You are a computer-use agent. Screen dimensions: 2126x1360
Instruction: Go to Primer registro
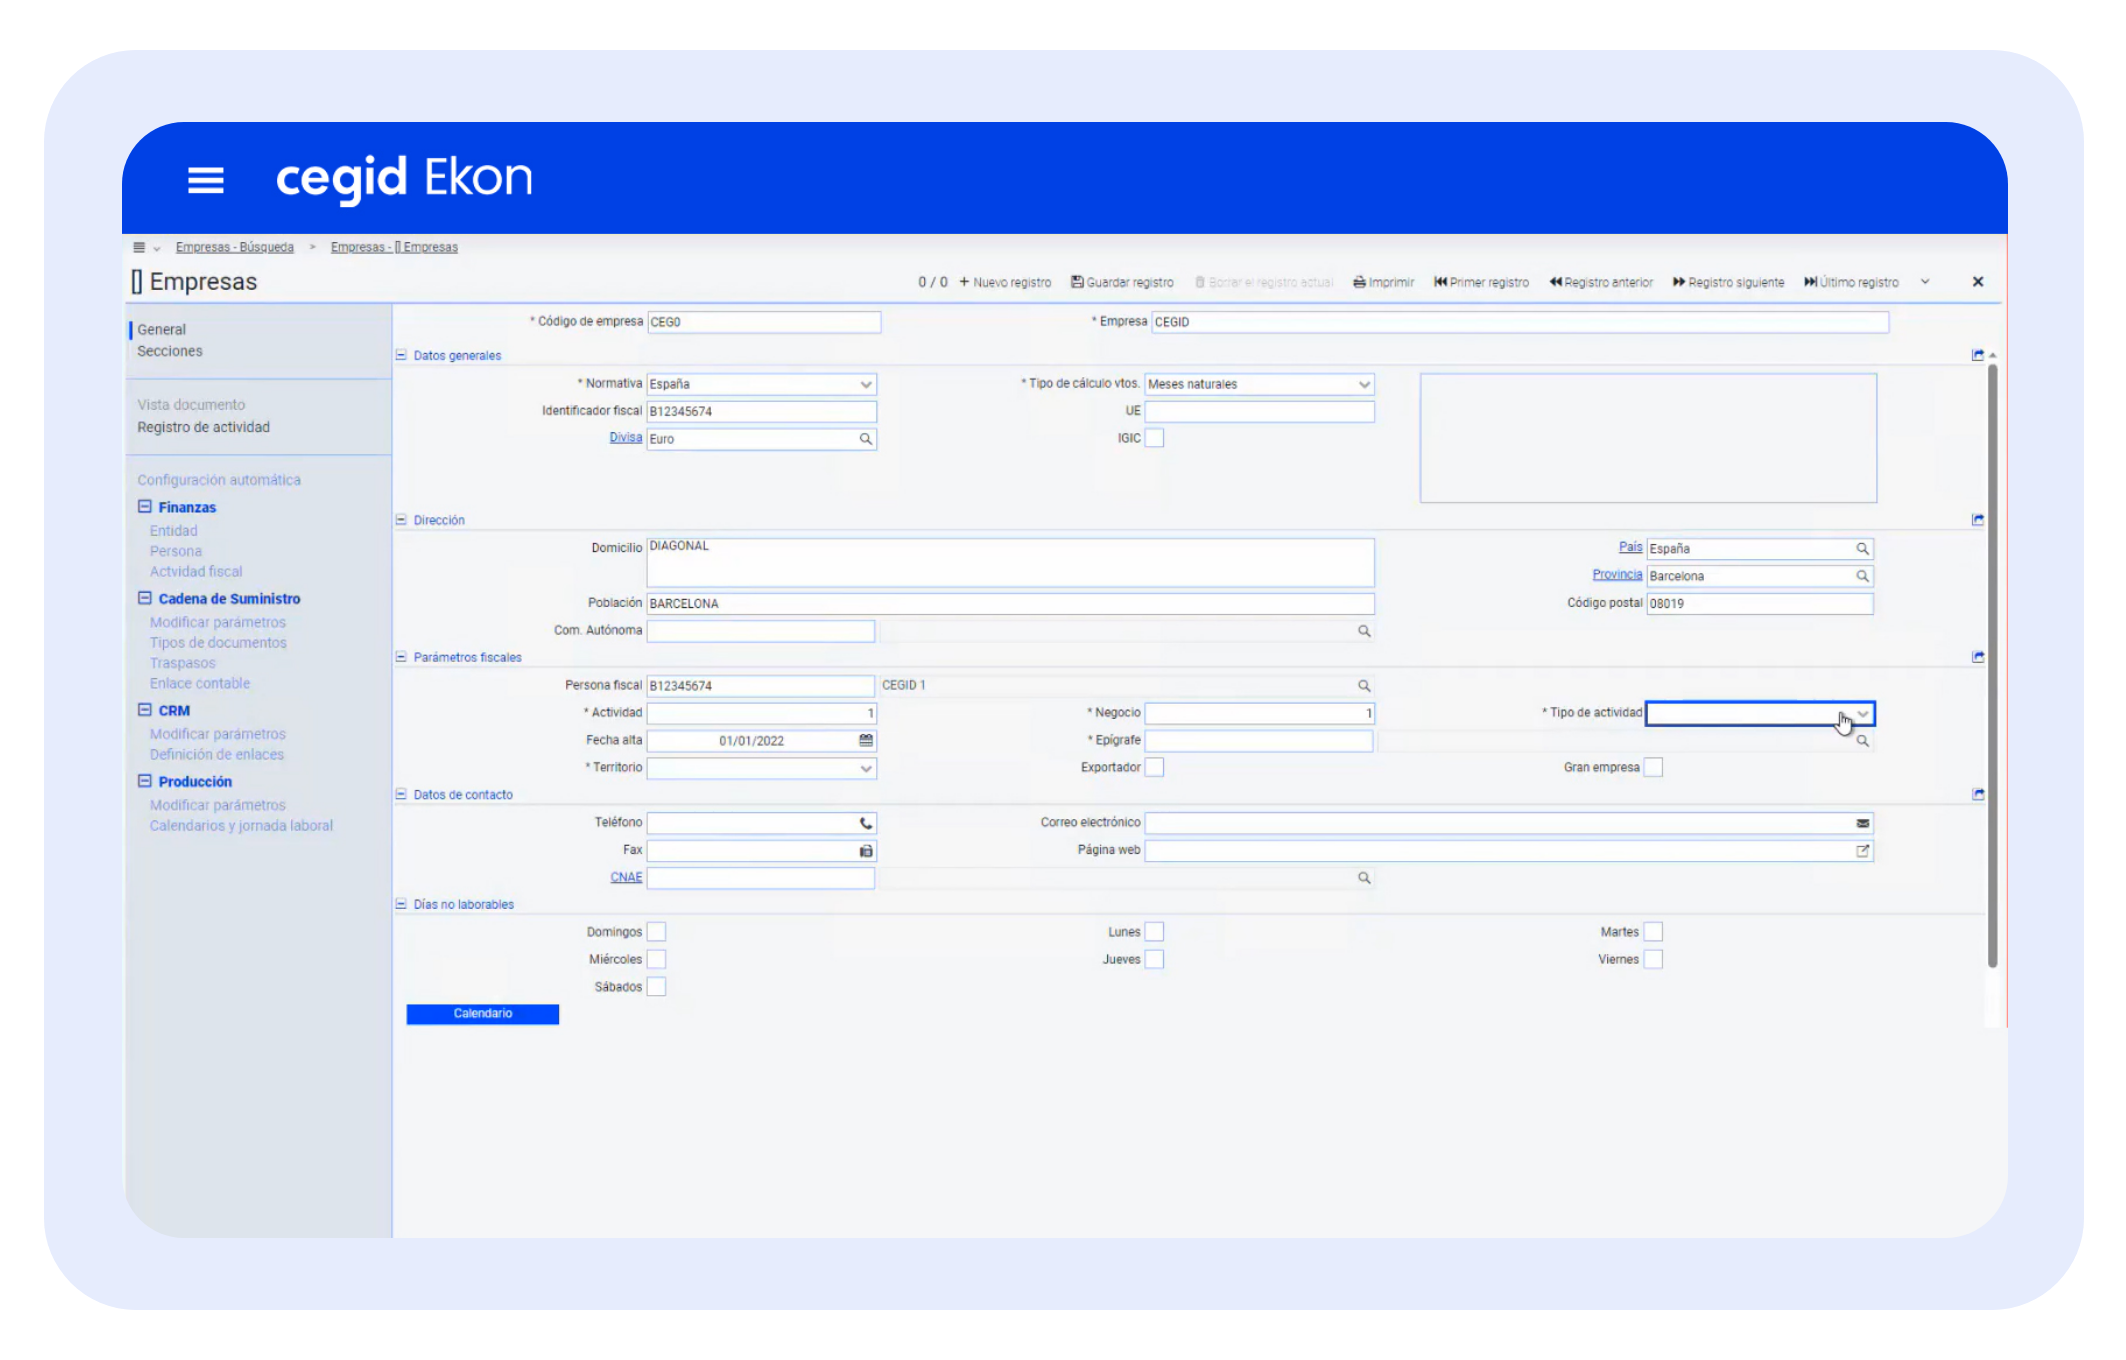pyautogui.click(x=1481, y=282)
